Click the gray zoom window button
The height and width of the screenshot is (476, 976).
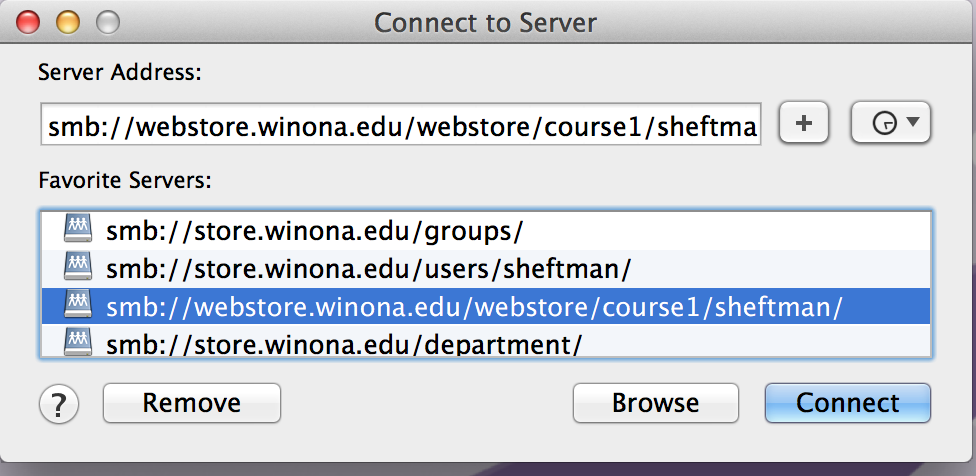[105, 21]
